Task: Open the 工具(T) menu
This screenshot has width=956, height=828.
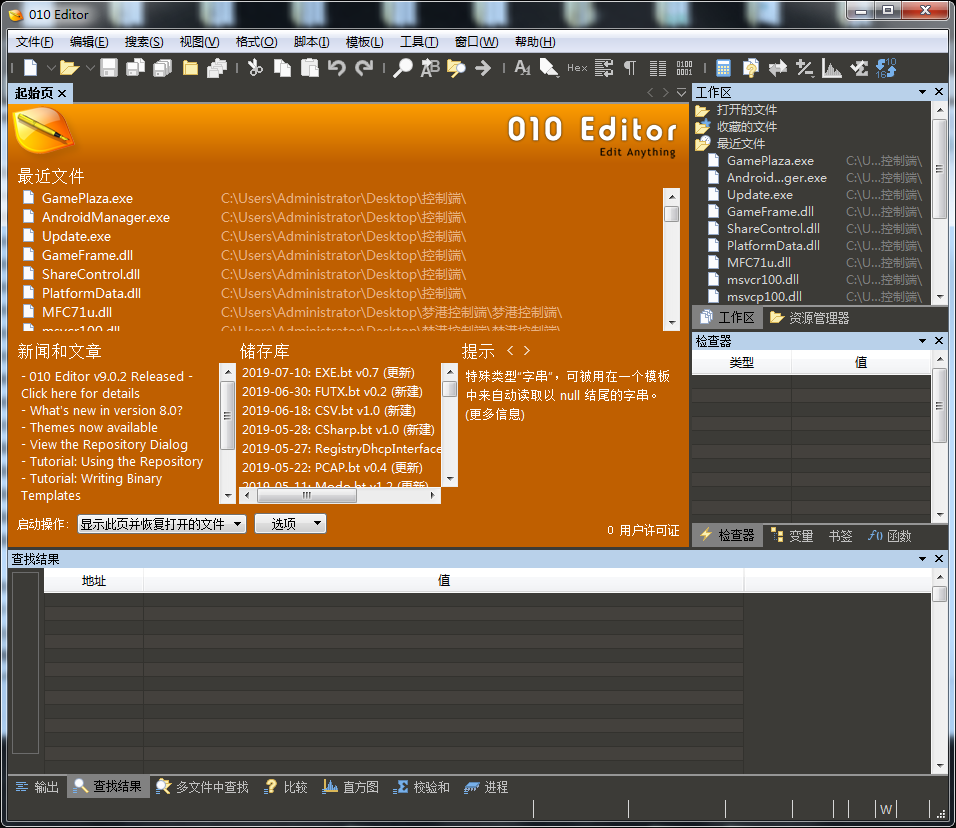Action: (x=419, y=42)
